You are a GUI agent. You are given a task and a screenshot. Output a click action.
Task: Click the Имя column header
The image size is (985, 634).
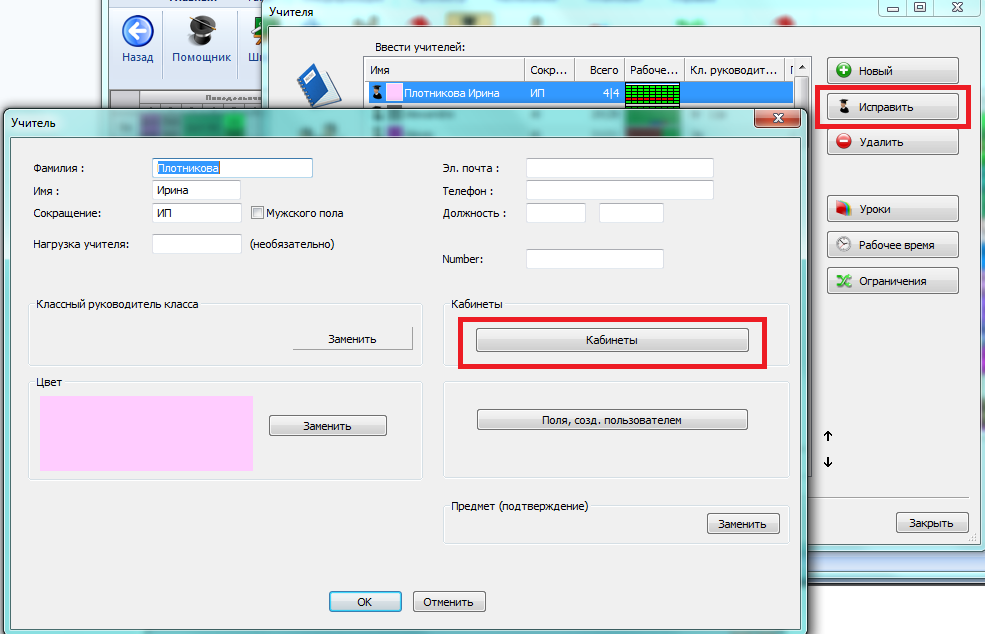tap(444, 70)
